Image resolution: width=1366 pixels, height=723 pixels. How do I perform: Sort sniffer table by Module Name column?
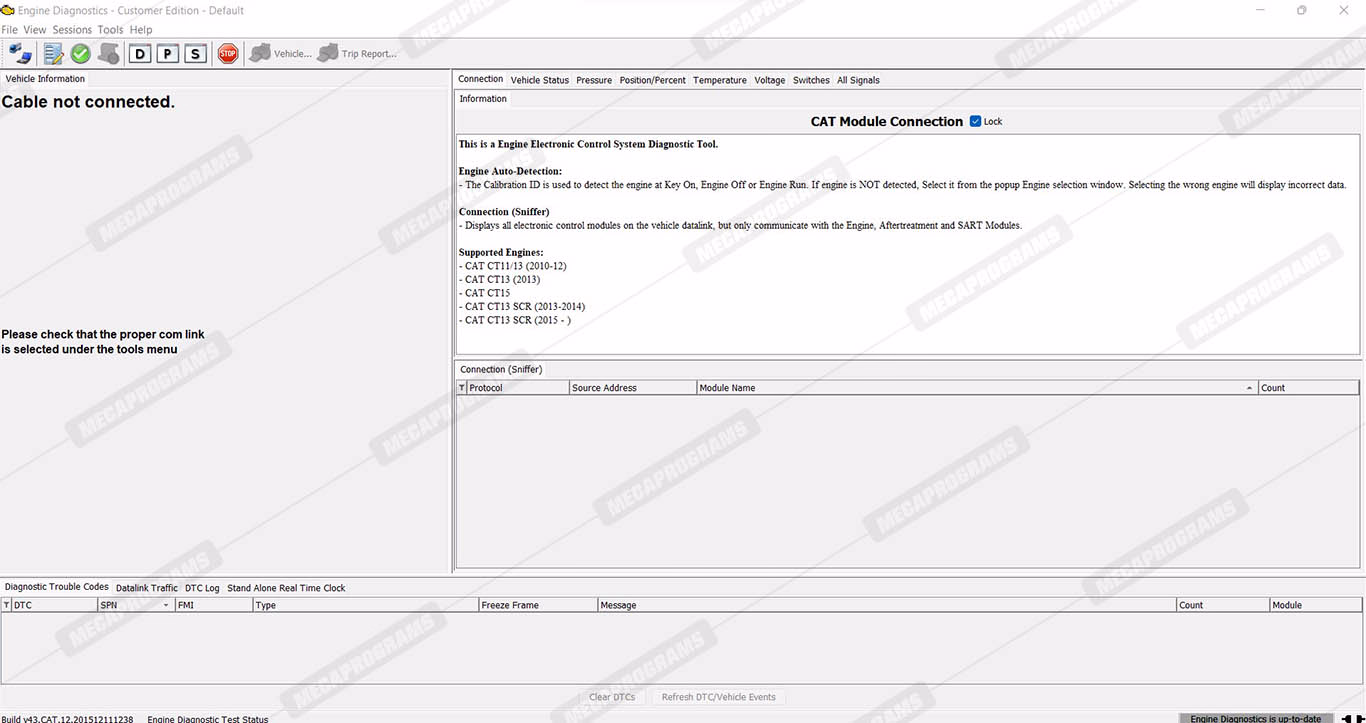(x=977, y=388)
